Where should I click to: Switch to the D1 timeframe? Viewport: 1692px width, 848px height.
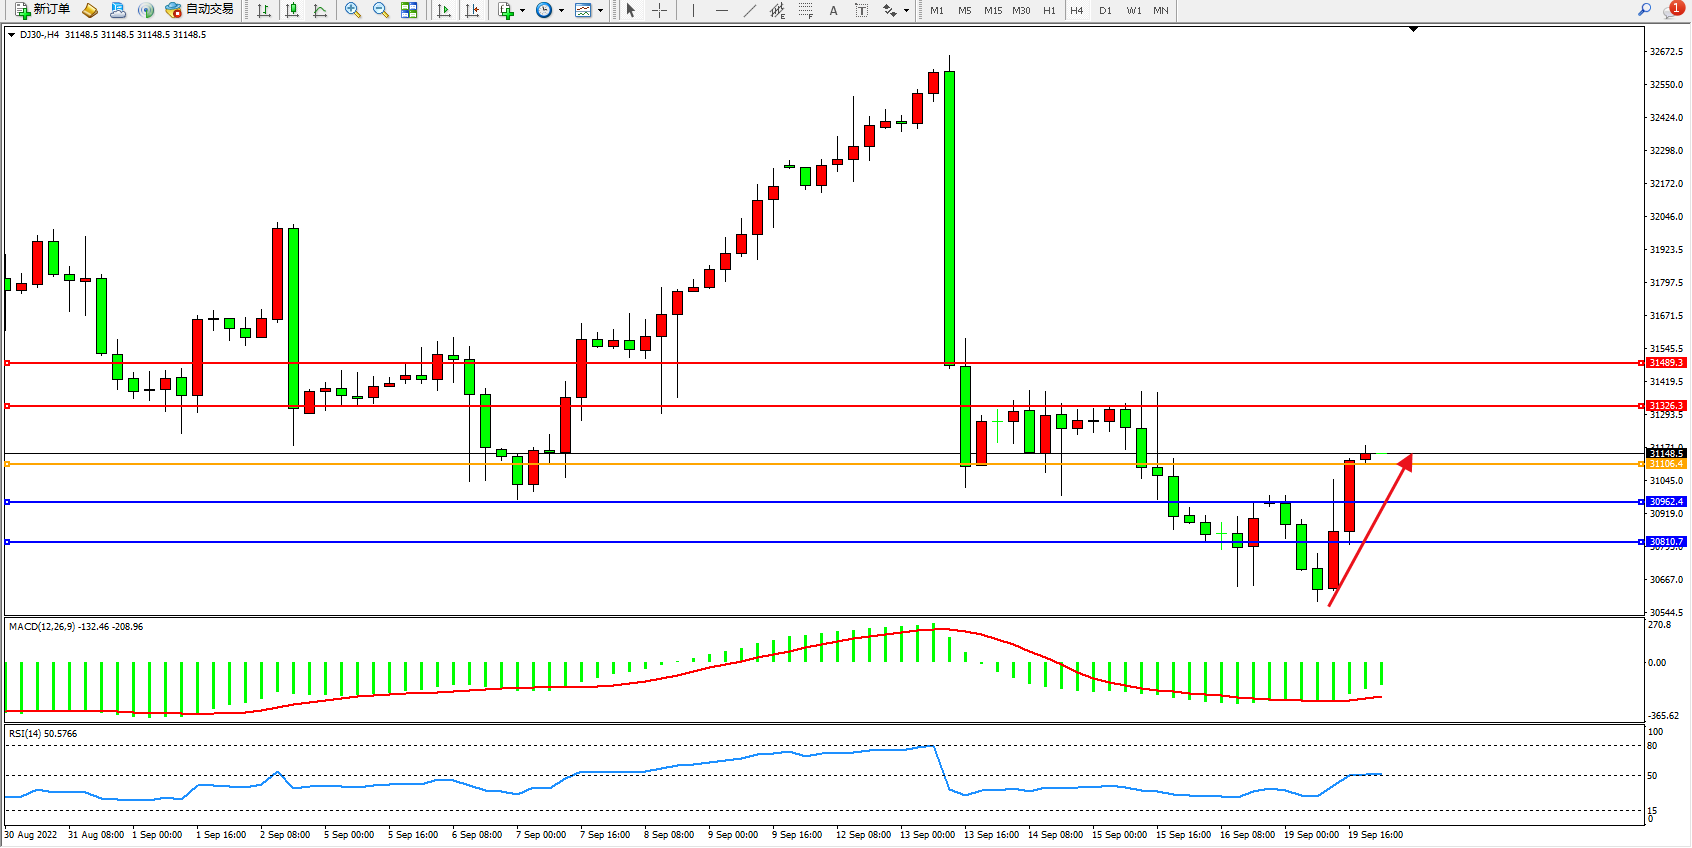click(1105, 10)
